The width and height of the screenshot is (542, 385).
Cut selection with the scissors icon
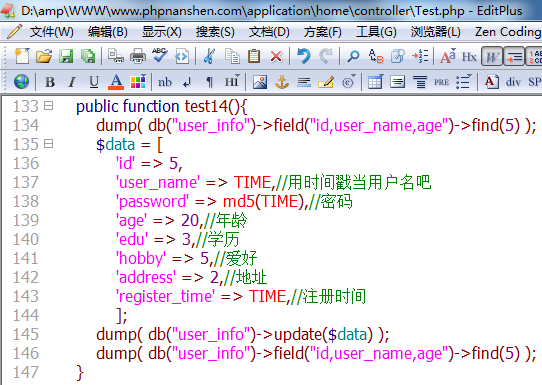click(x=209, y=56)
